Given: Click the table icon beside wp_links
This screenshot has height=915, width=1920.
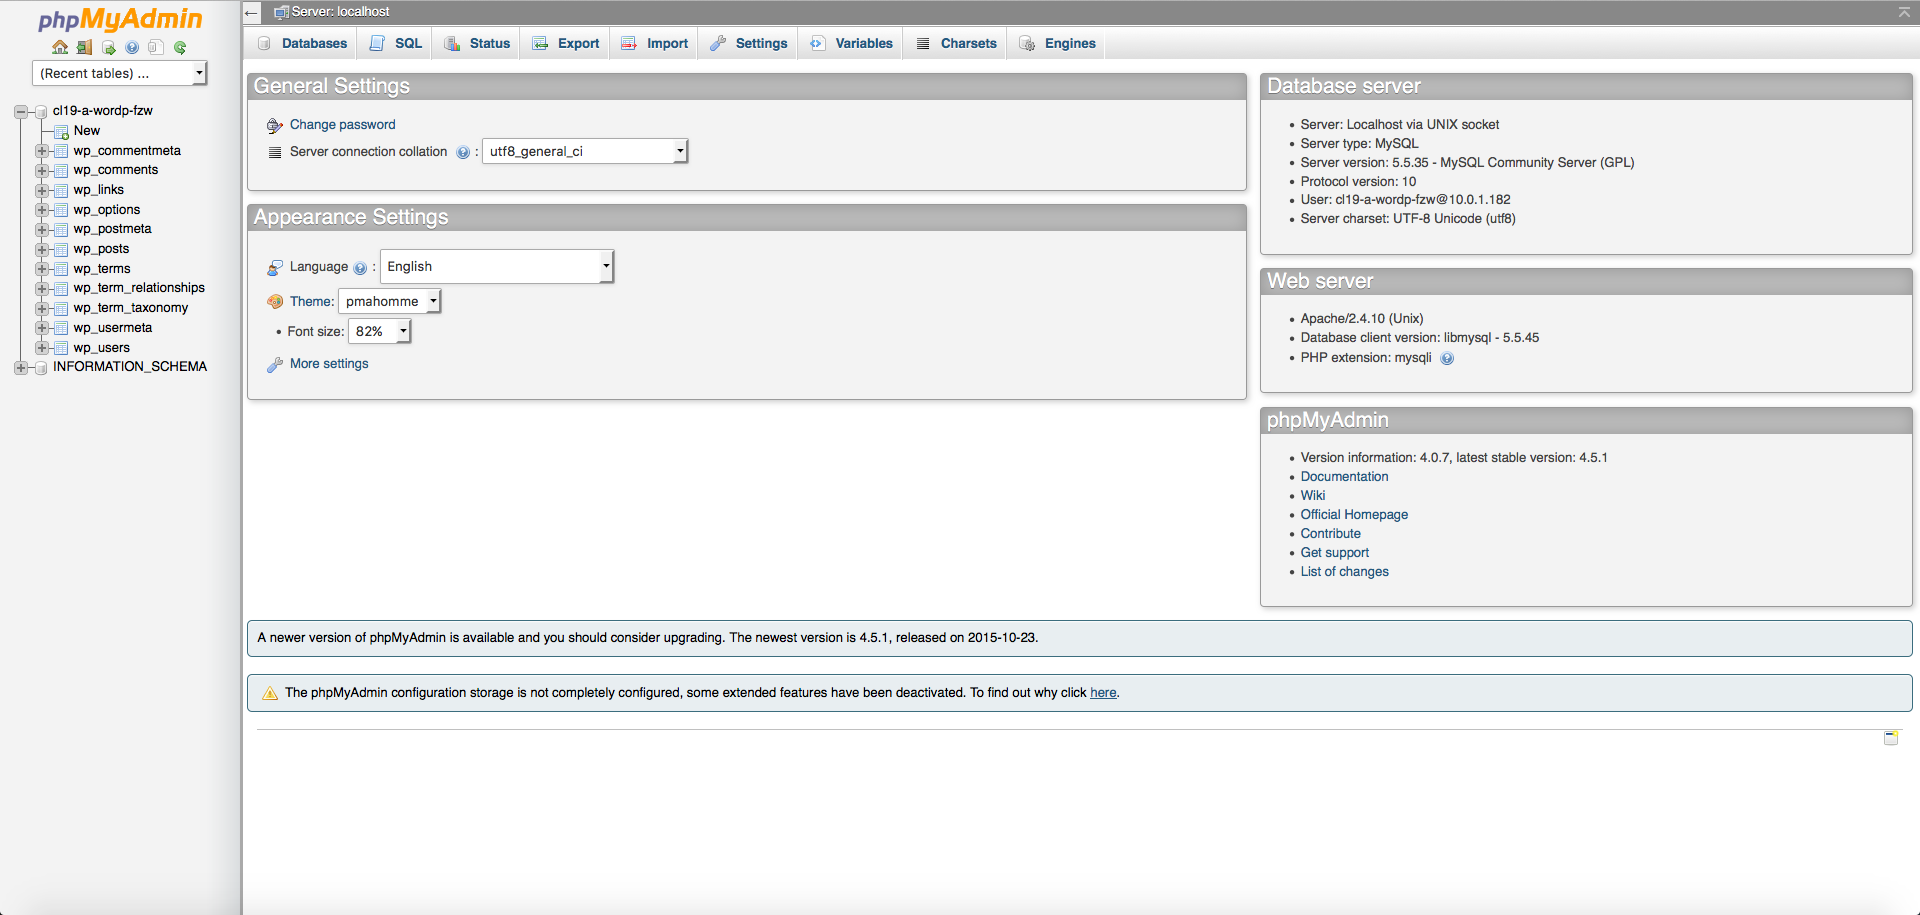Looking at the screenshot, I should 61,190.
